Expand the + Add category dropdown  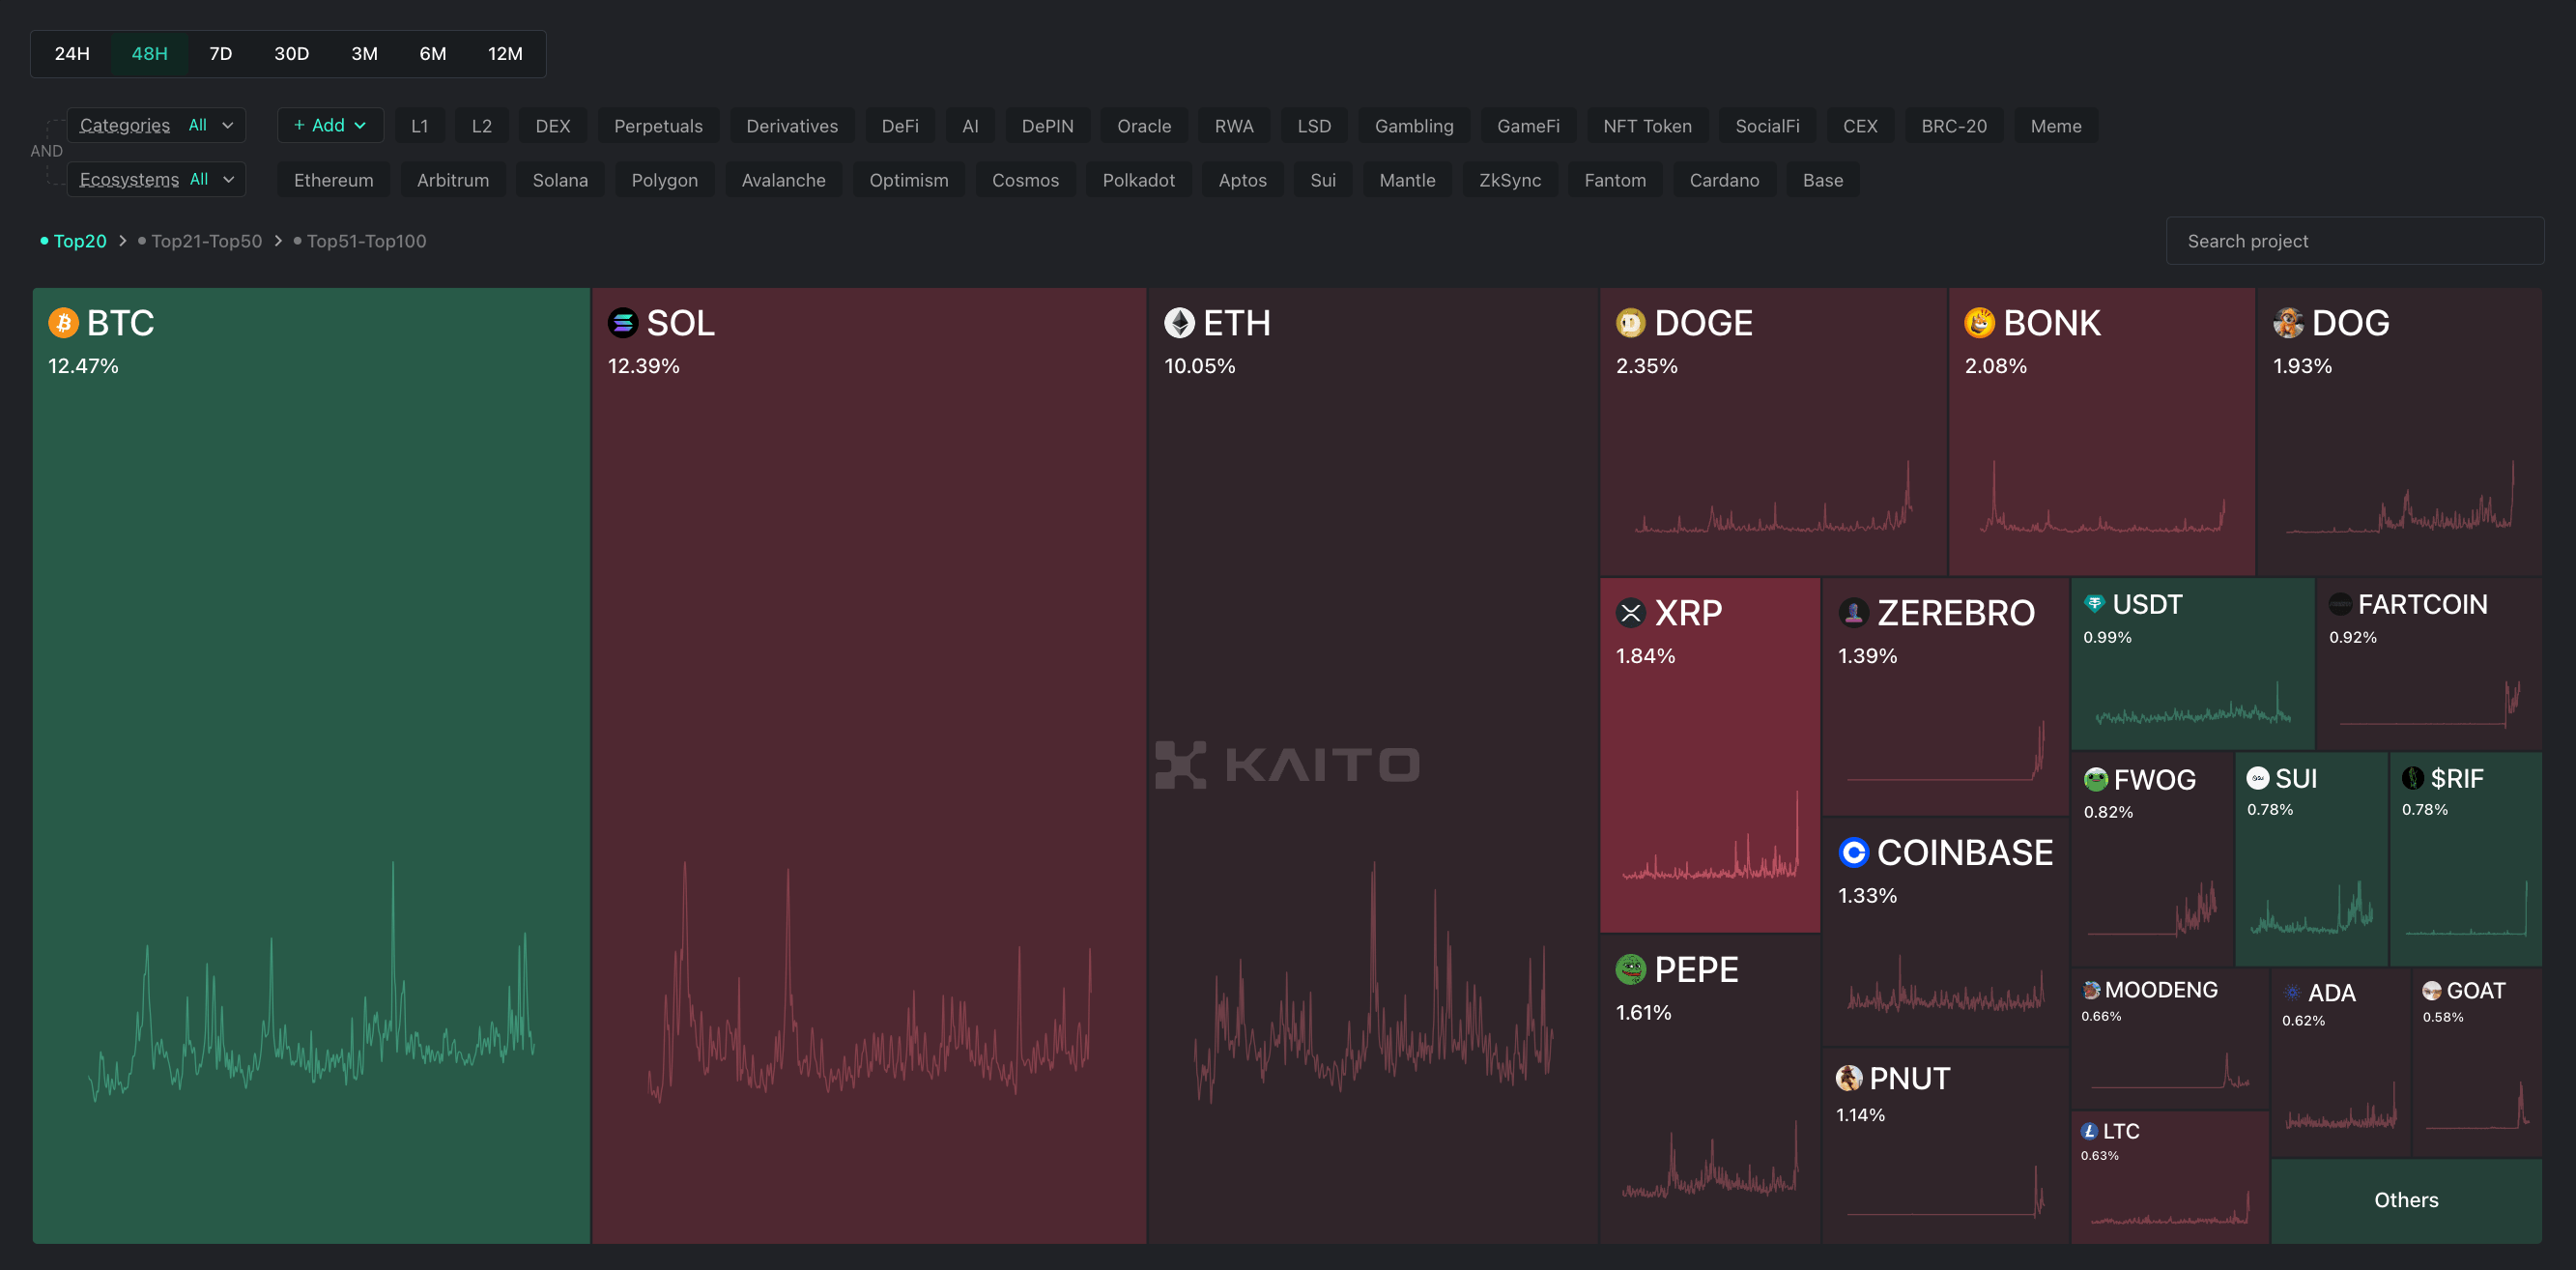point(330,125)
